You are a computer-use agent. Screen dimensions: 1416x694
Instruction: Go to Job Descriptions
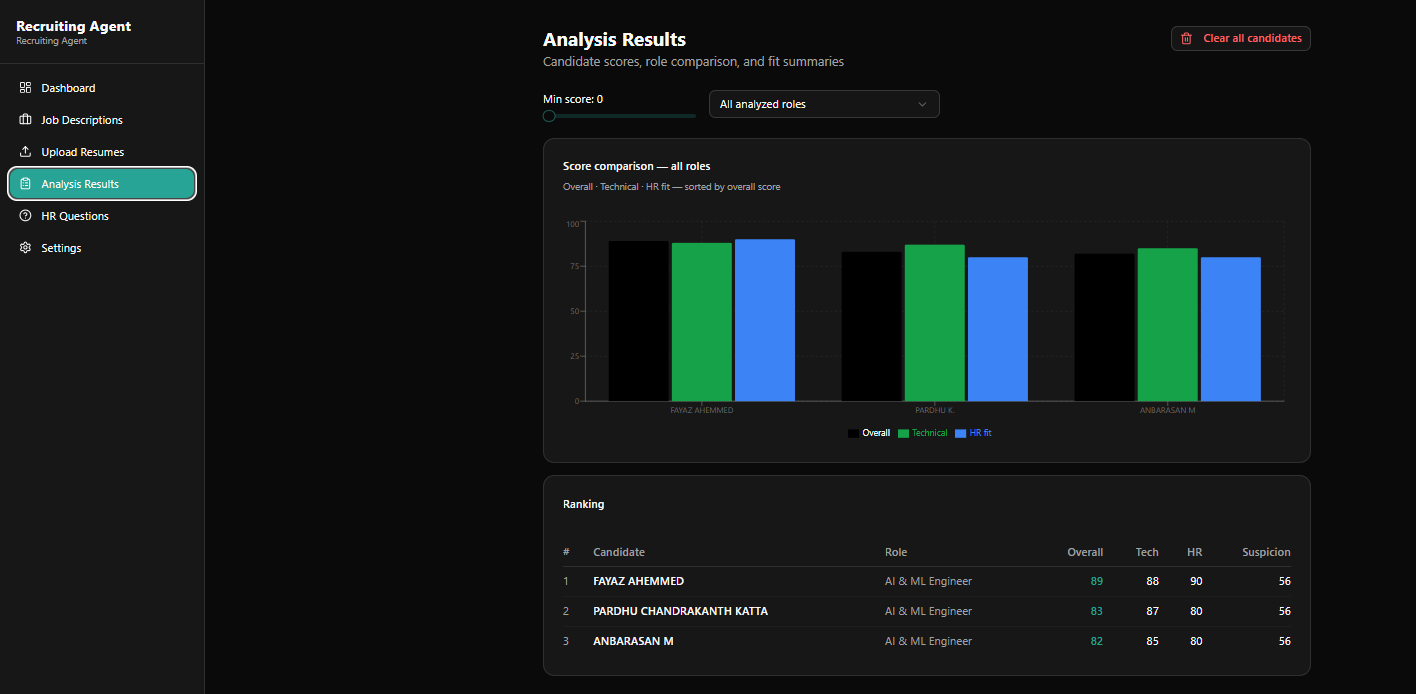tap(102, 120)
